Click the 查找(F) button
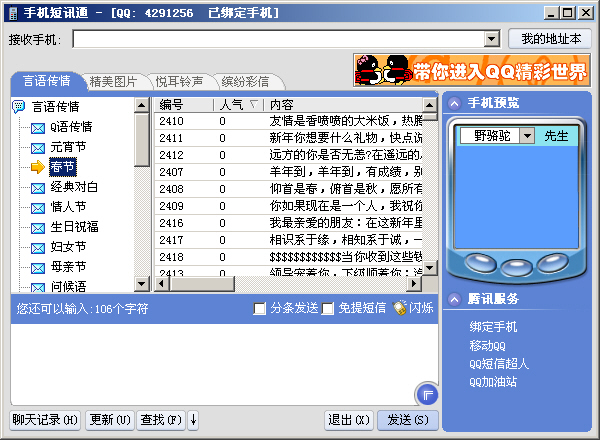 [x=161, y=420]
